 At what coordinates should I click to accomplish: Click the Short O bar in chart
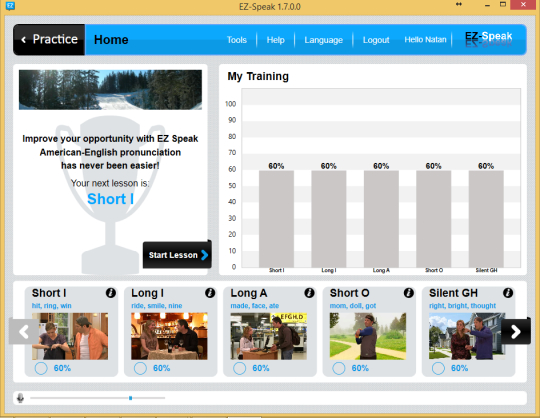434,219
